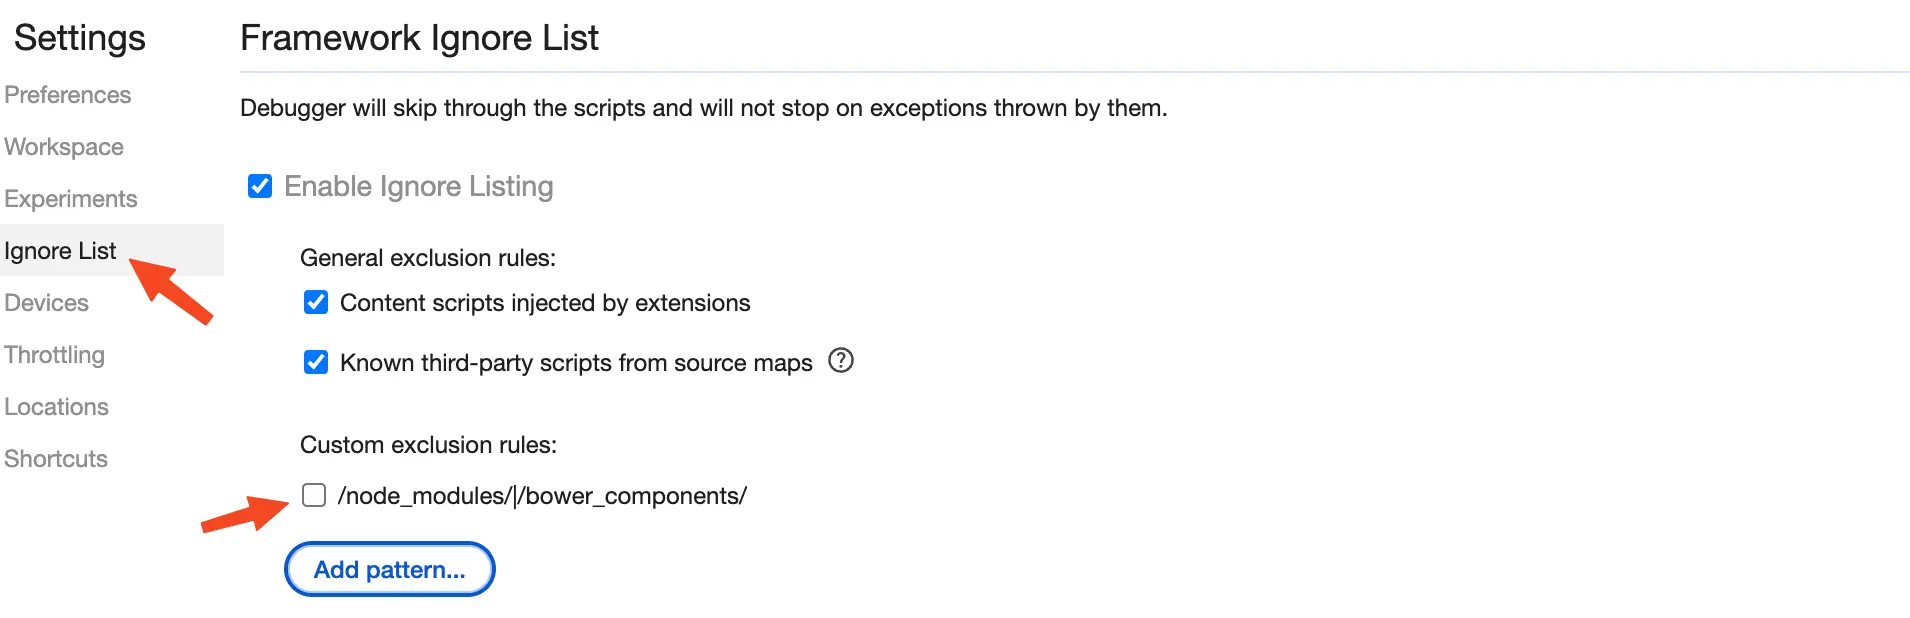The image size is (1910, 618).
Task: Click the Enable Ignore Listing label
Action: [418, 187]
